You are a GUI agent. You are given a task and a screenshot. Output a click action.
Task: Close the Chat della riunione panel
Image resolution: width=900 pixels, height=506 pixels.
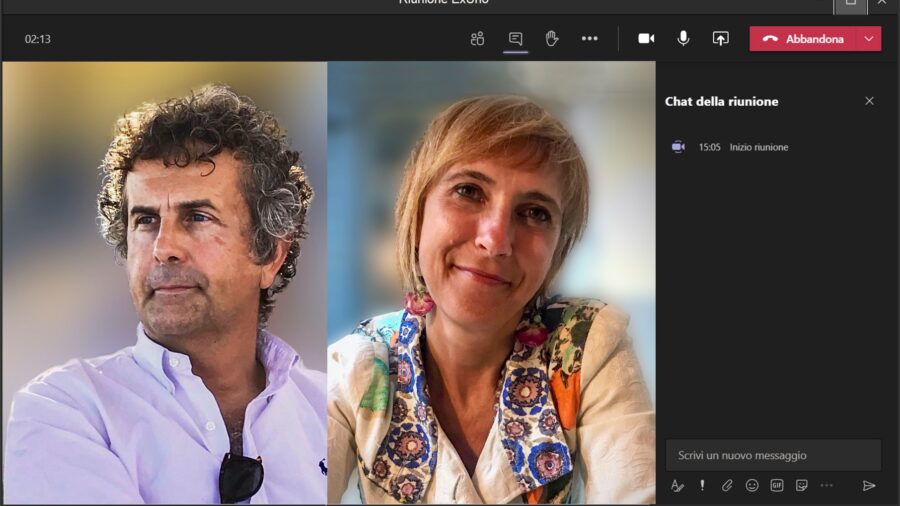coord(869,101)
